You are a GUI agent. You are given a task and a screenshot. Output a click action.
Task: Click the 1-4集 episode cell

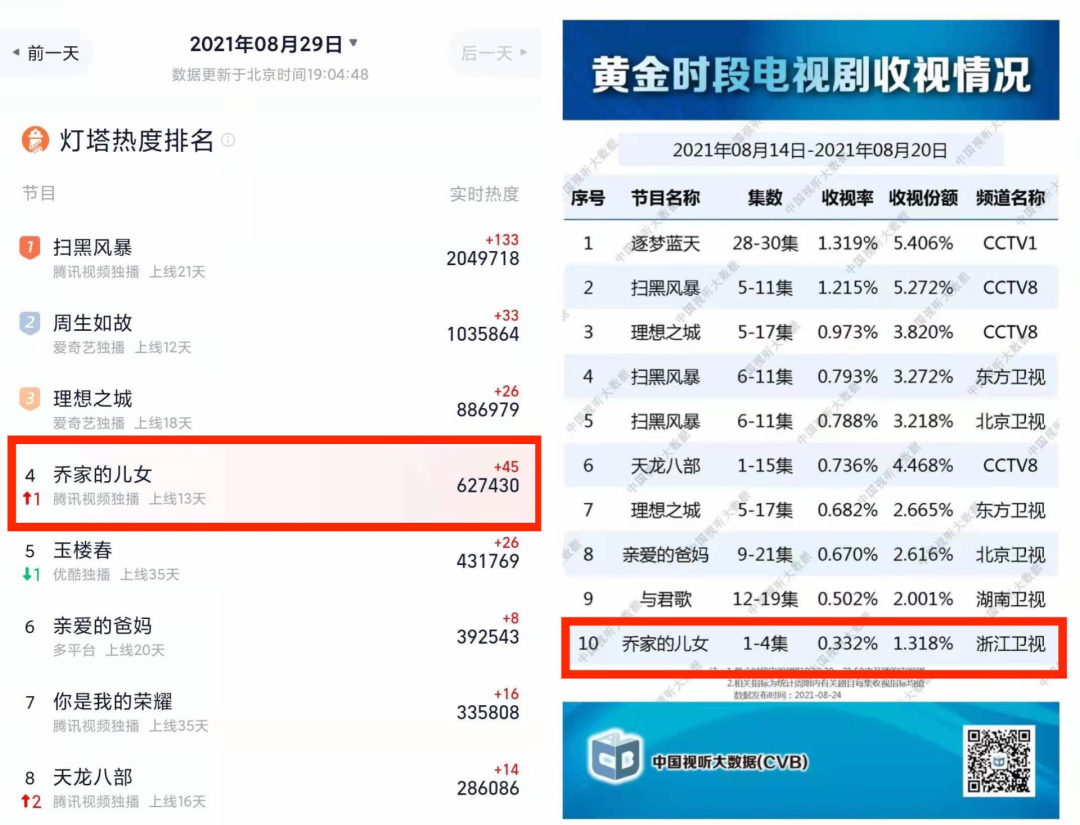tap(765, 644)
